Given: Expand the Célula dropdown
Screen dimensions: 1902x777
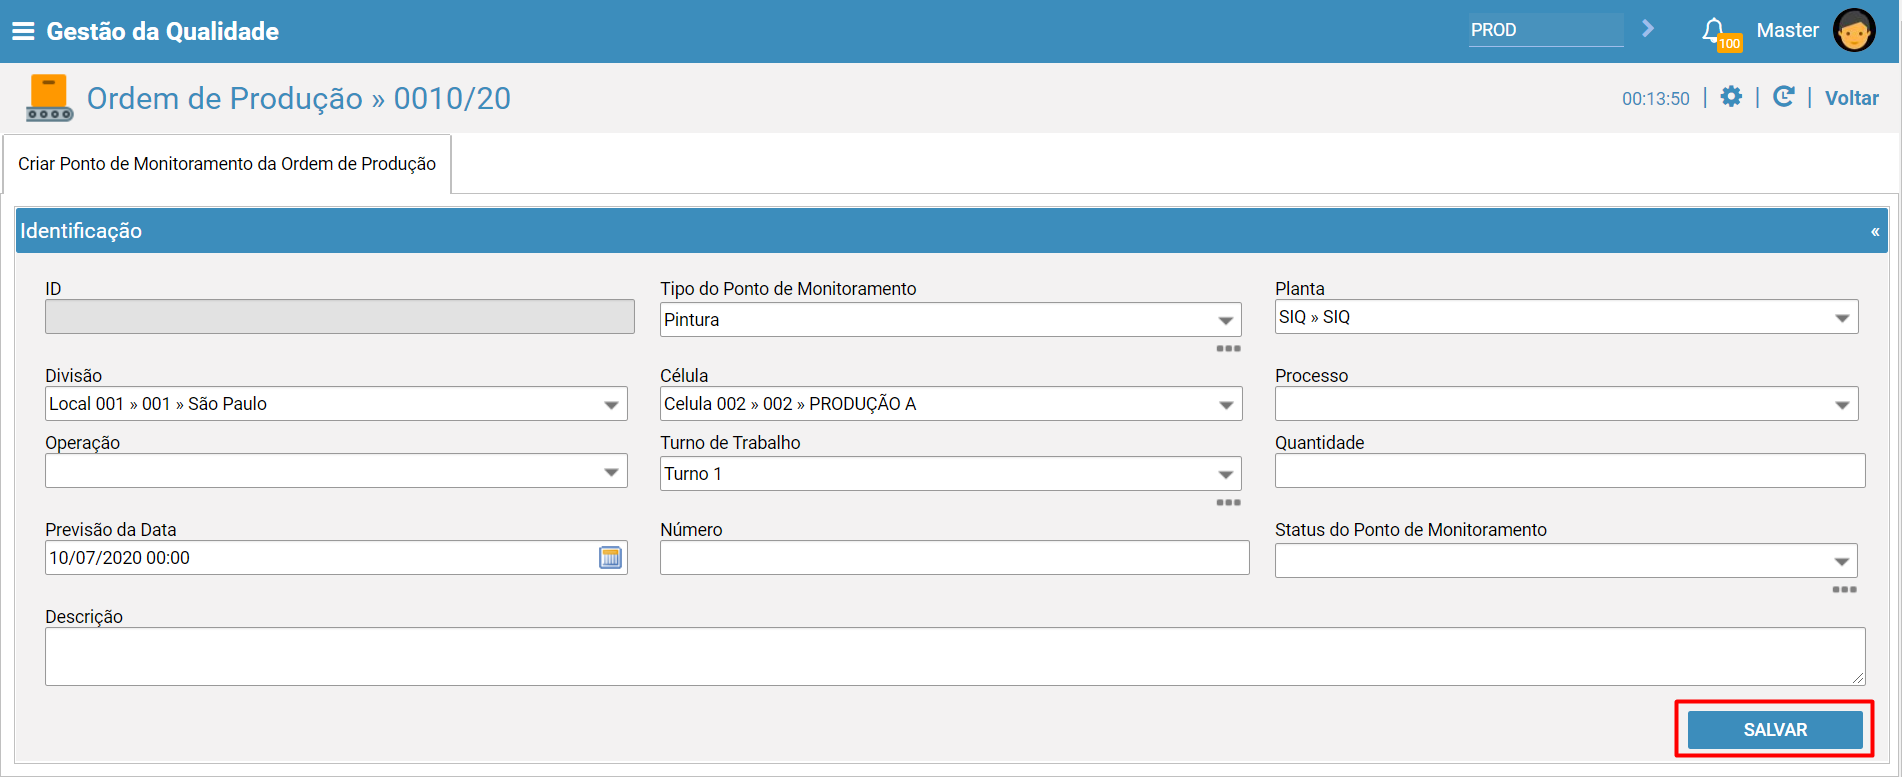Looking at the screenshot, I should tap(1225, 404).
